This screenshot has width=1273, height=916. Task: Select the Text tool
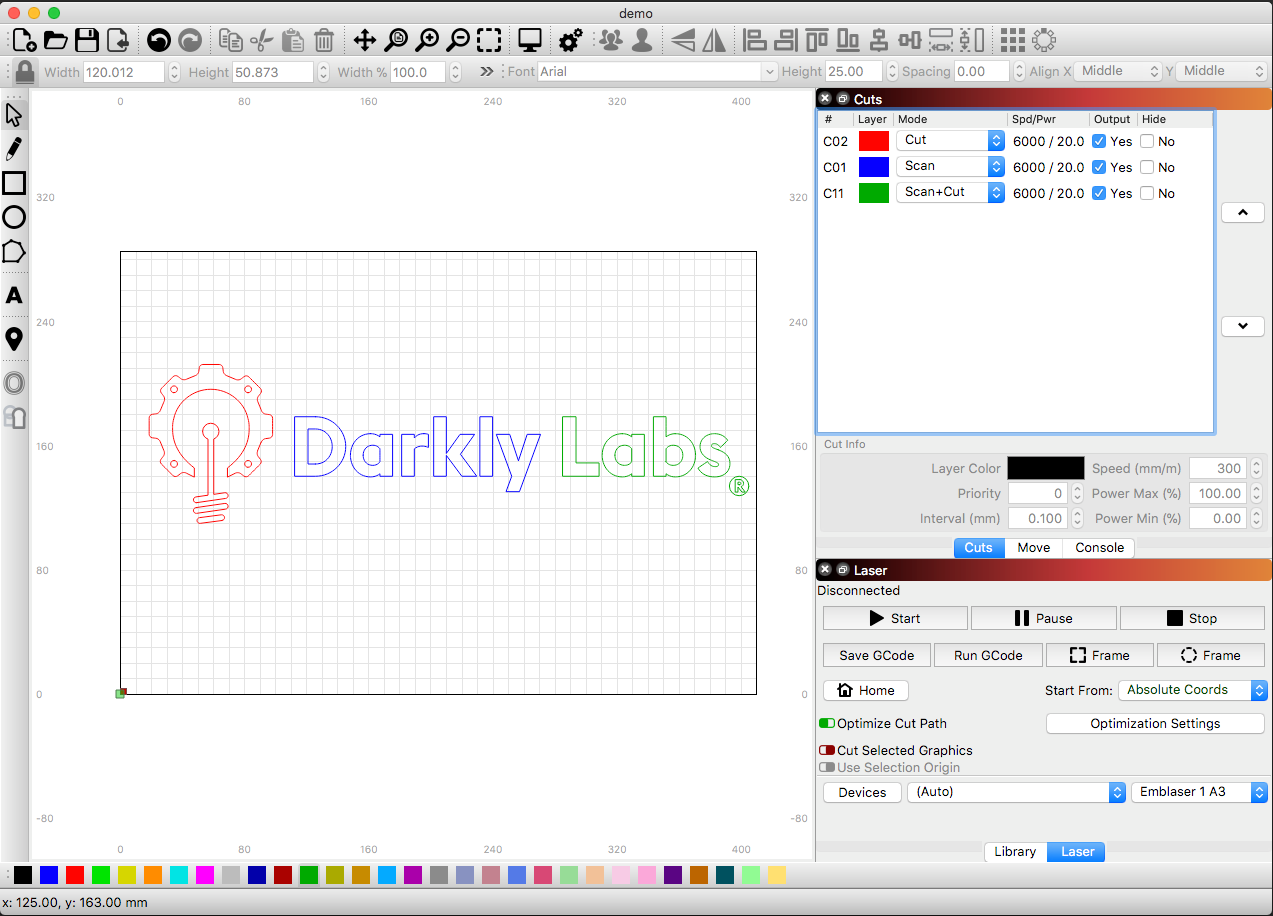(x=14, y=296)
